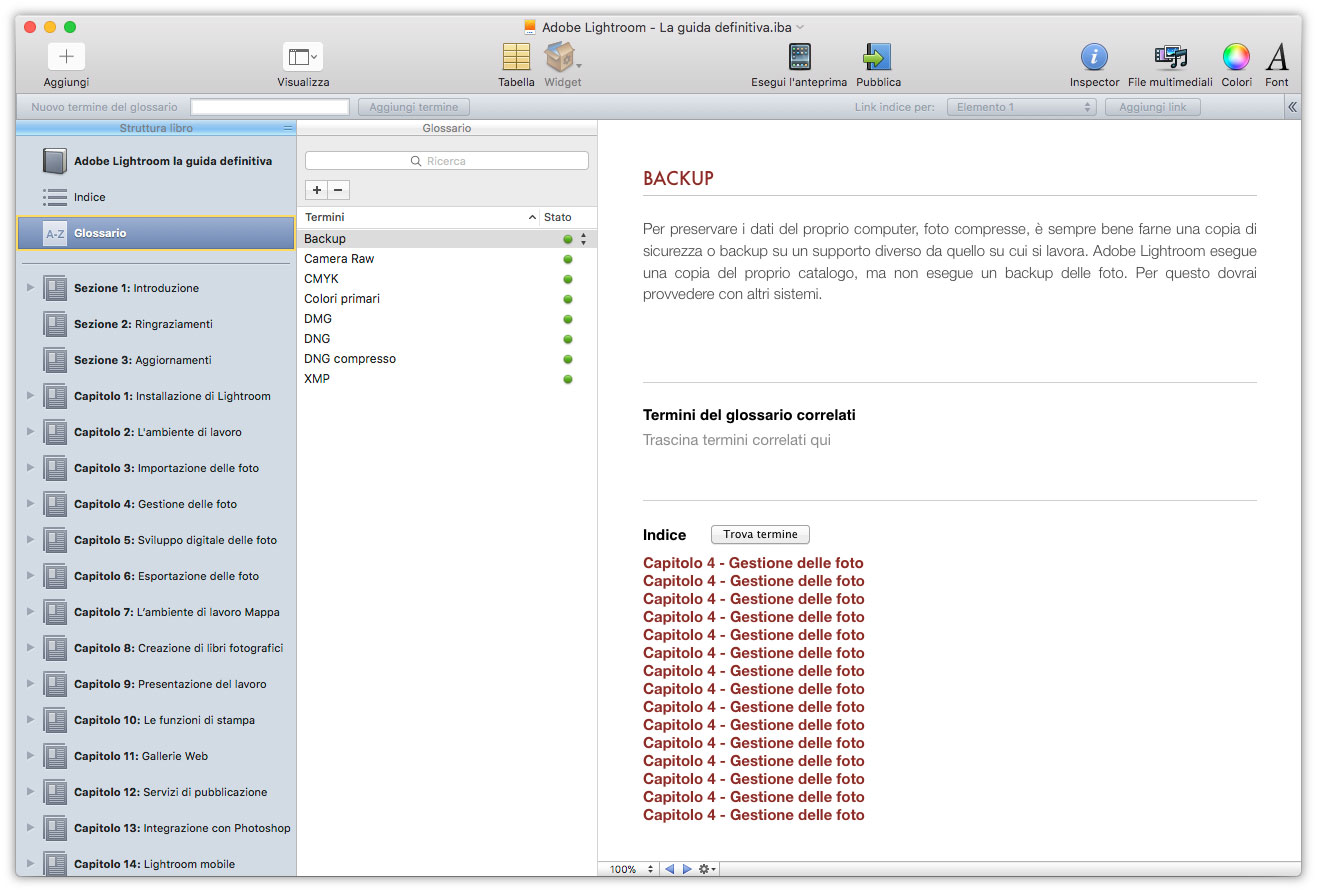
Task: Open the Link indice per Elemento 1 dropdown
Action: pos(1021,107)
